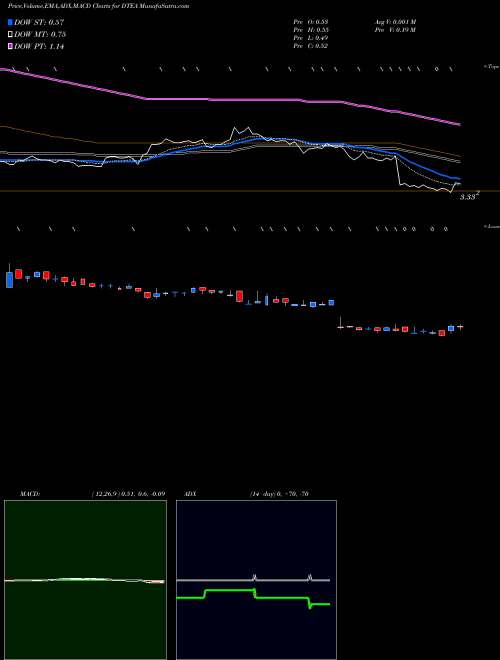
Task: Click the magenta DOW PT legend swatch
Action: coord(11,47)
